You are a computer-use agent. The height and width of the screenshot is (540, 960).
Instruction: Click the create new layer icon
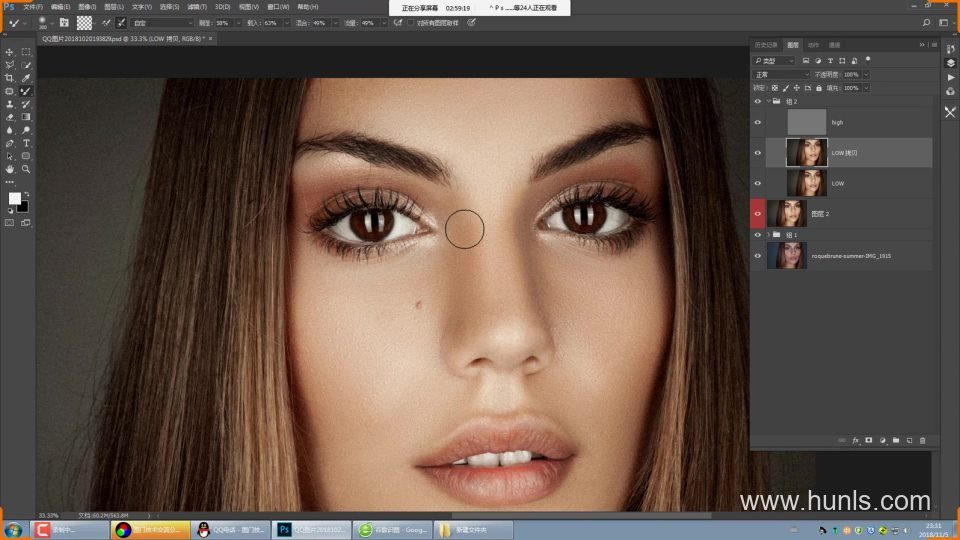point(909,440)
